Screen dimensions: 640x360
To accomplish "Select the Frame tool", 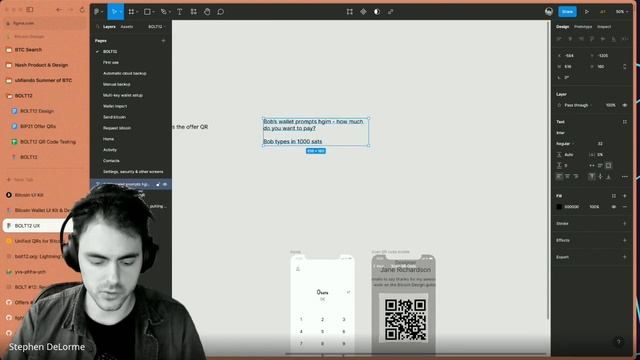I will (x=131, y=12).
